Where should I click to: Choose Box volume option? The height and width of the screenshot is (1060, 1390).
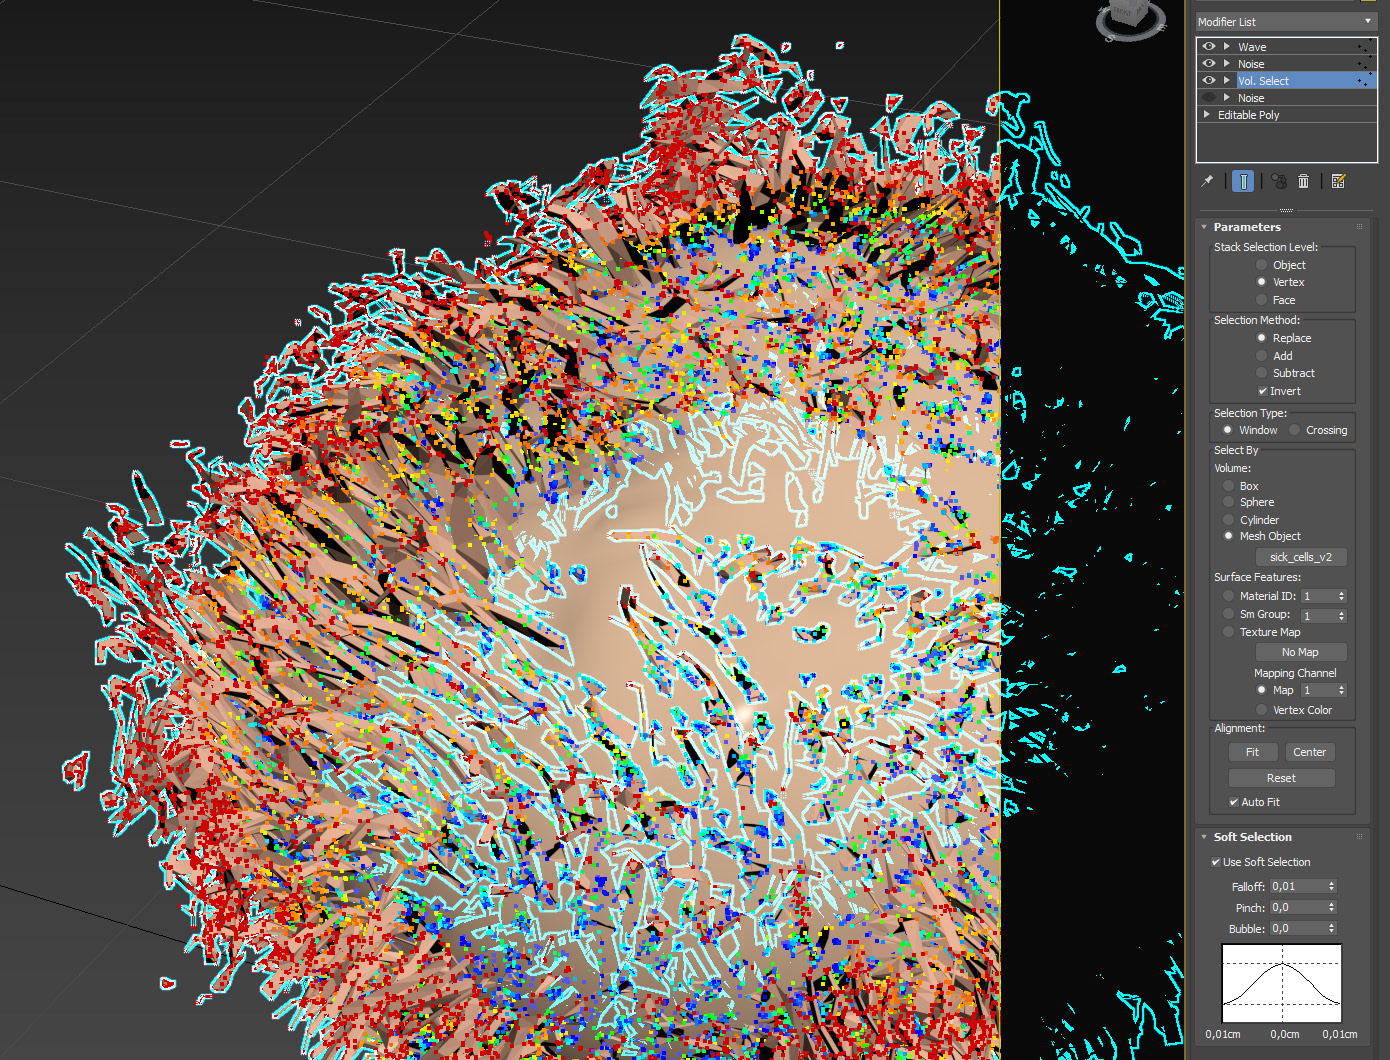tap(1229, 486)
